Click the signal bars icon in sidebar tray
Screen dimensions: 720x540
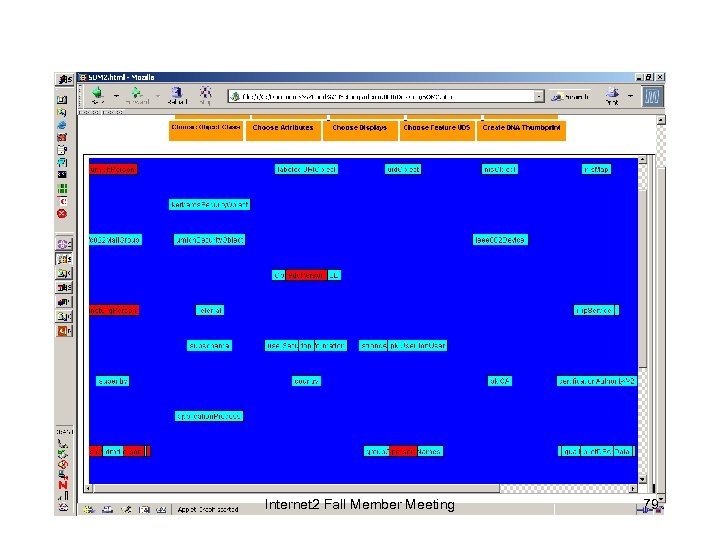64,495
